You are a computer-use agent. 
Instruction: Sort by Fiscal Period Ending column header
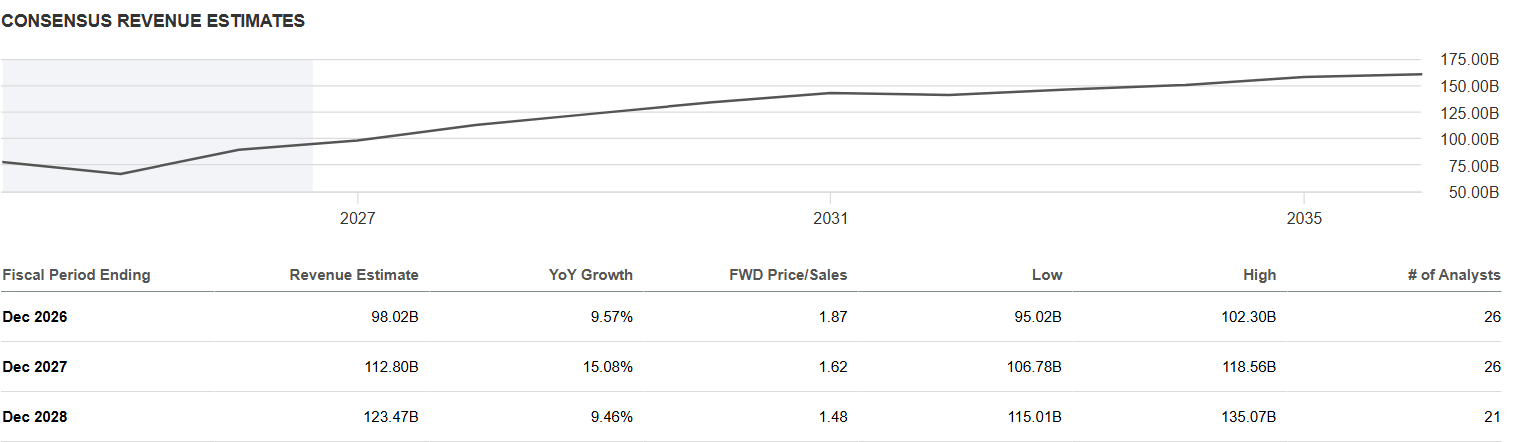(x=76, y=275)
